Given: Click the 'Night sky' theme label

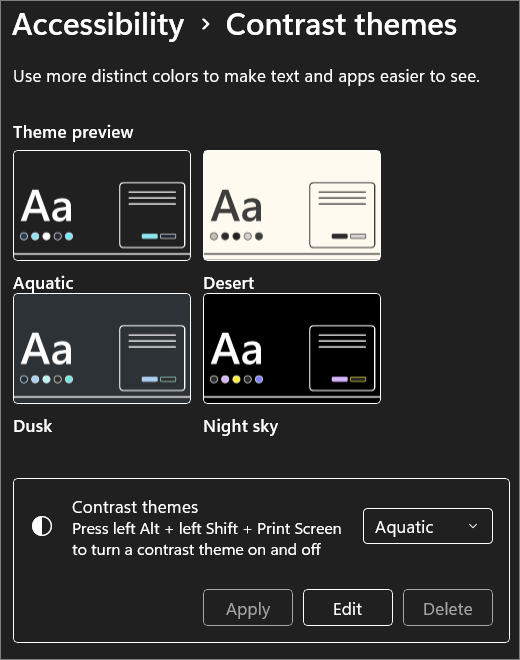Looking at the screenshot, I should coord(240,427).
